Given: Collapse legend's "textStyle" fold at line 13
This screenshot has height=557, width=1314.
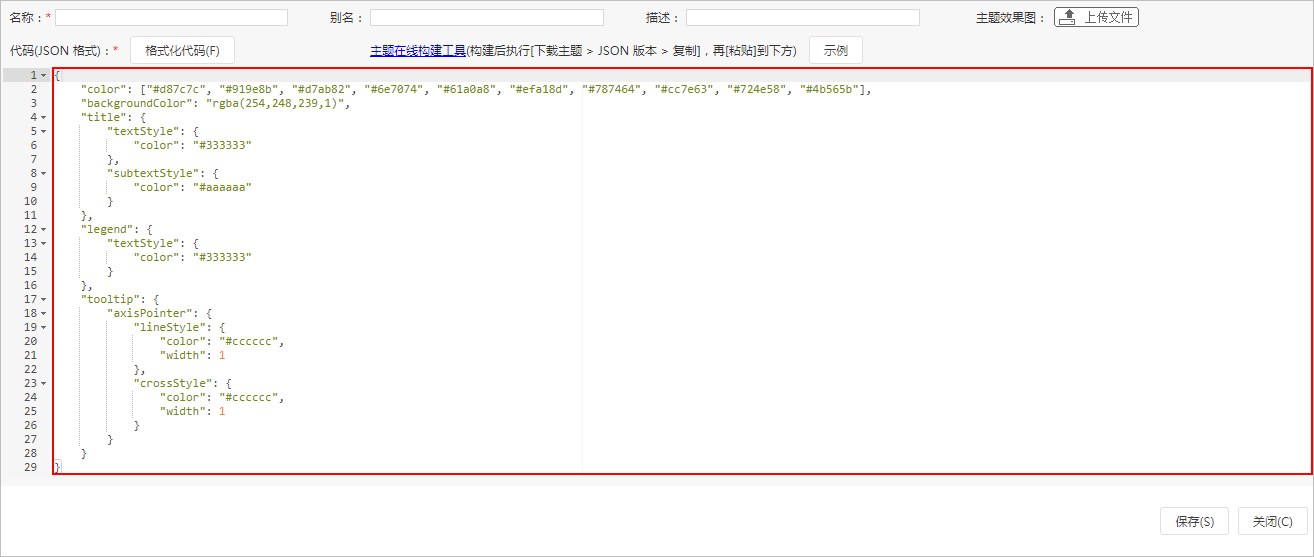Looking at the screenshot, I should coord(44,243).
